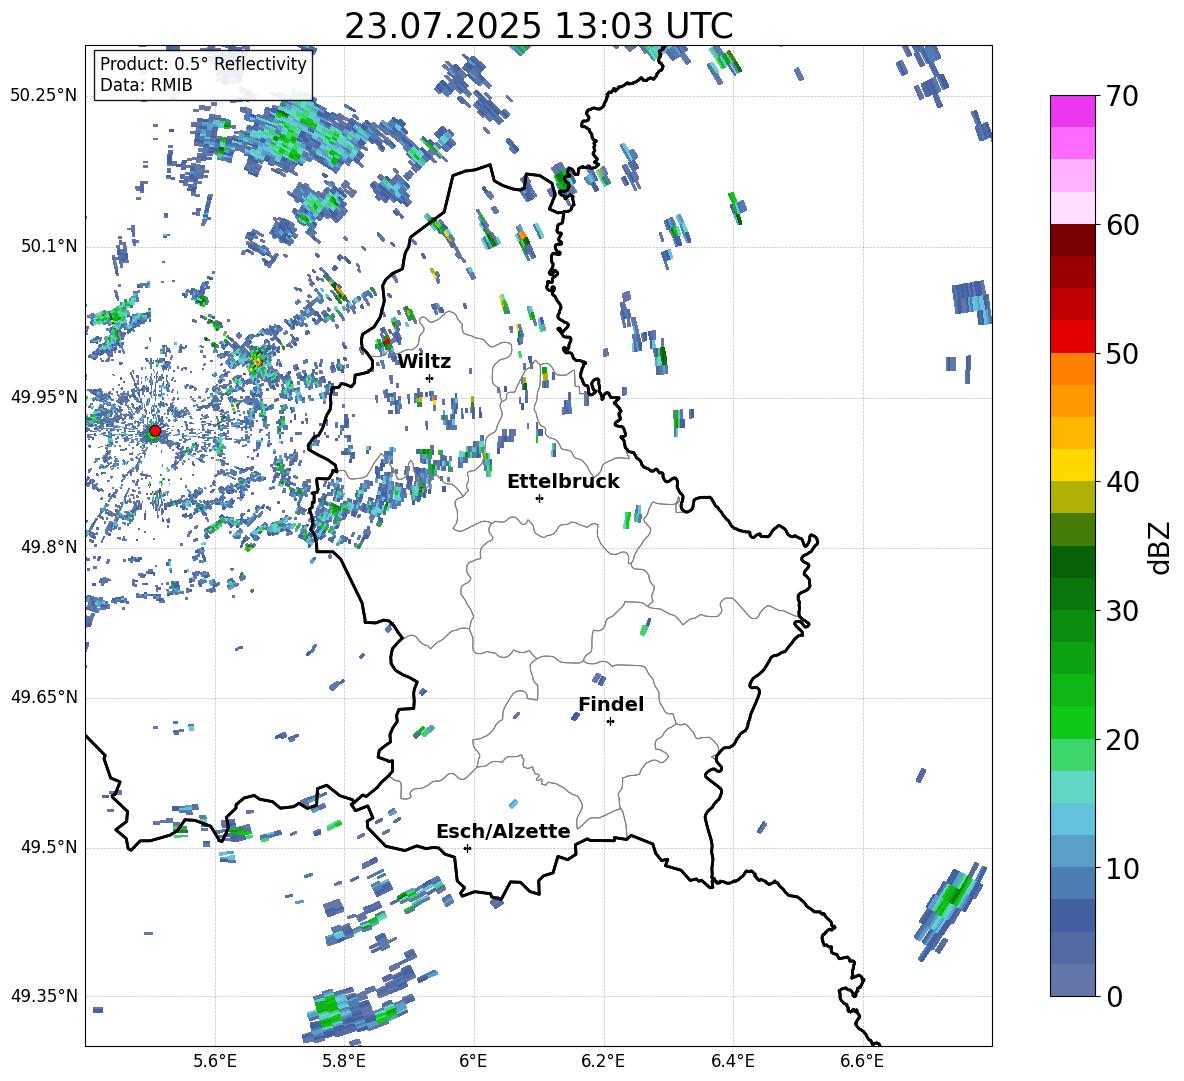Click the Wiltz city label
Screen dimensions: 1184x1081
tap(424, 362)
